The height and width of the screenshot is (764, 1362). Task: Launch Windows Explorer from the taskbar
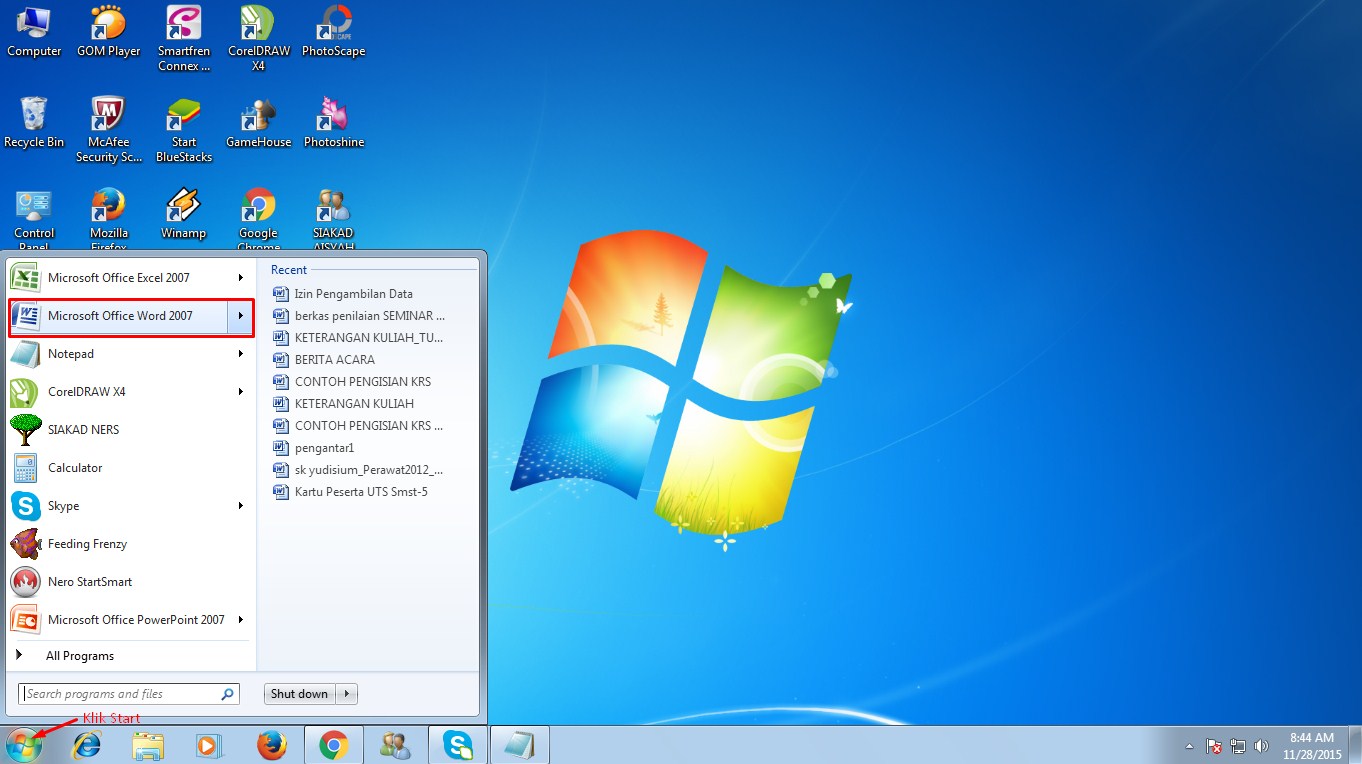148,744
